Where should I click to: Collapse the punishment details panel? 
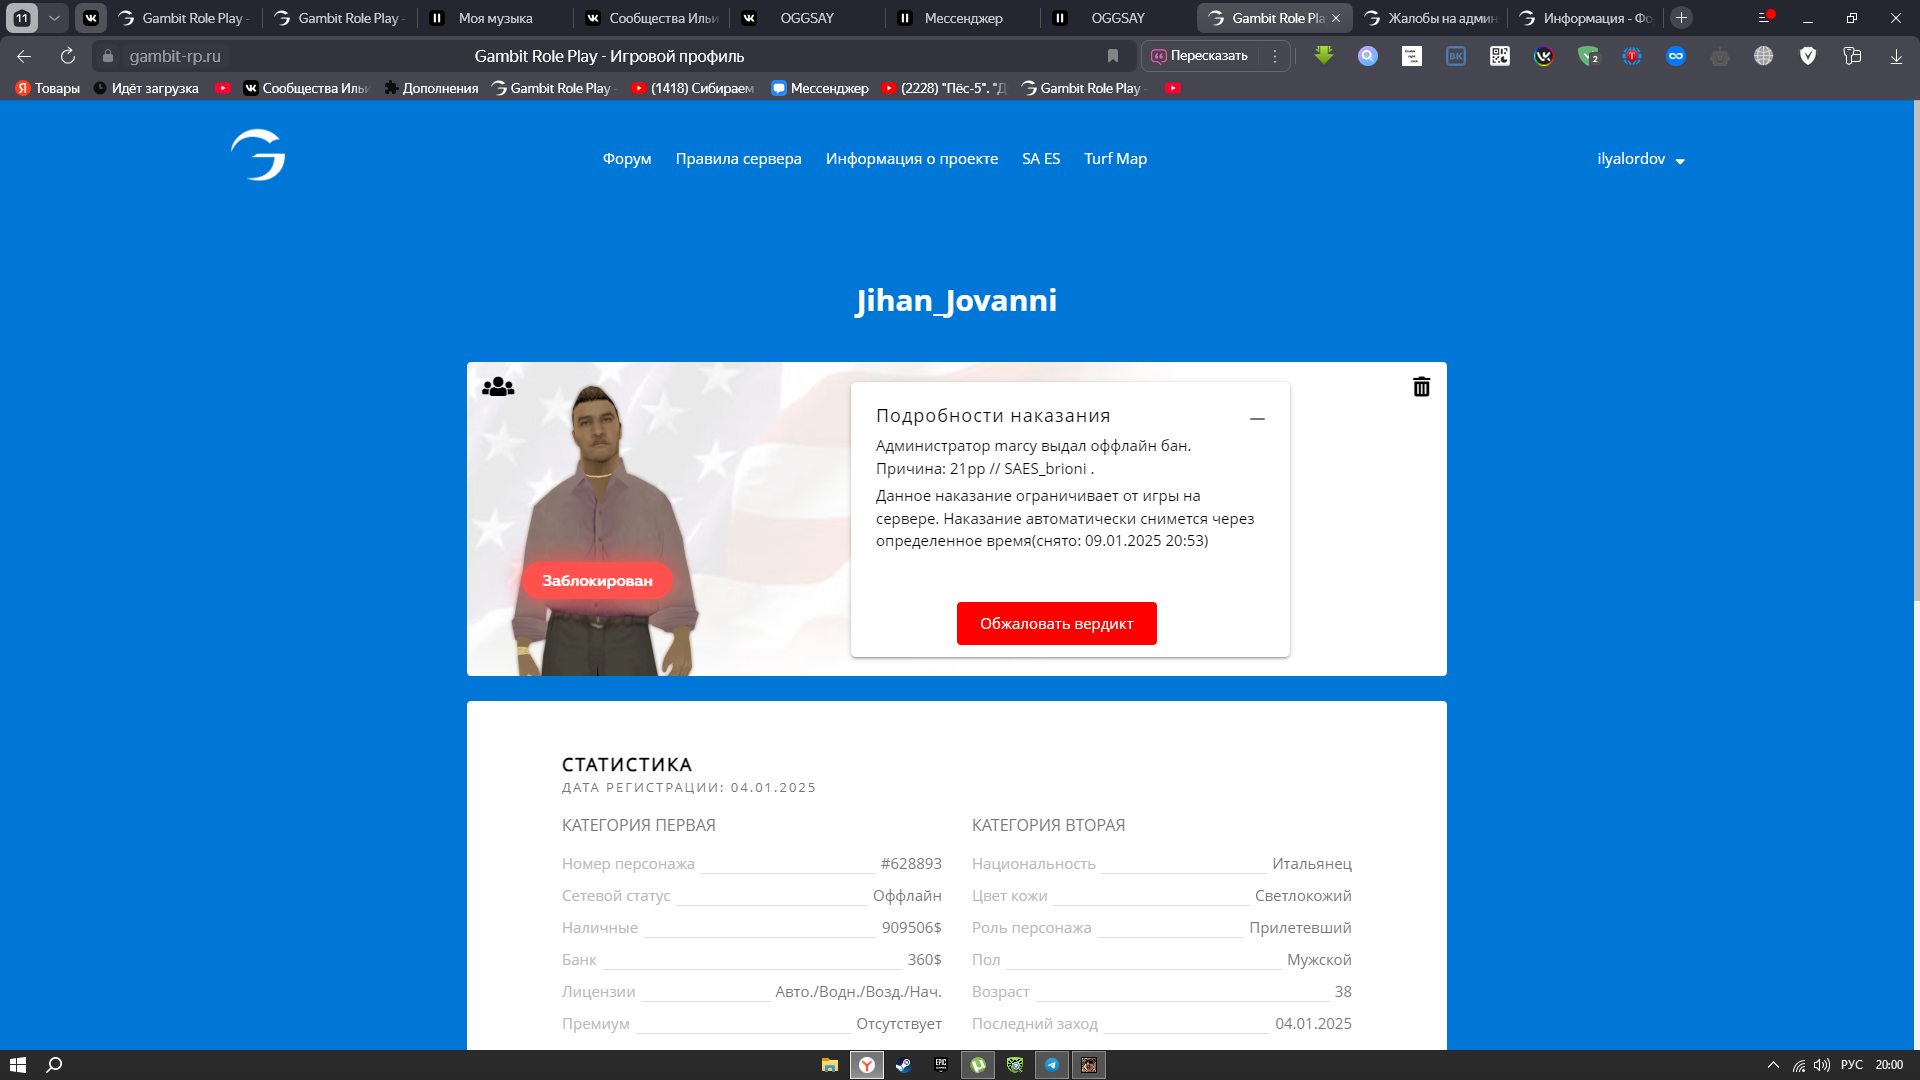click(1257, 418)
